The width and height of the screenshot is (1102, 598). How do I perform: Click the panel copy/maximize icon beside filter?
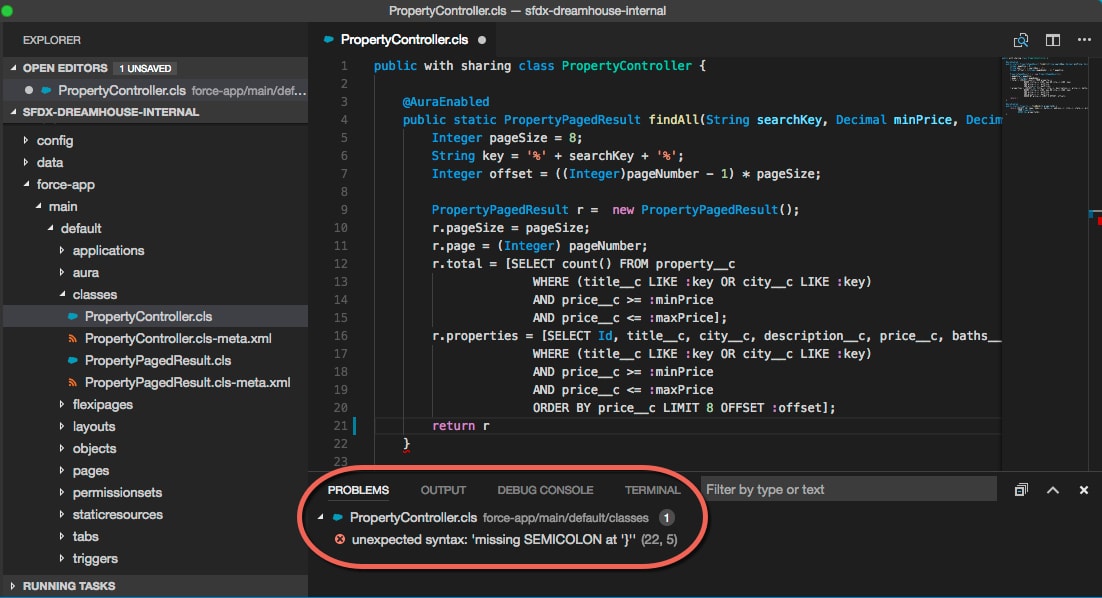coord(1021,490)
